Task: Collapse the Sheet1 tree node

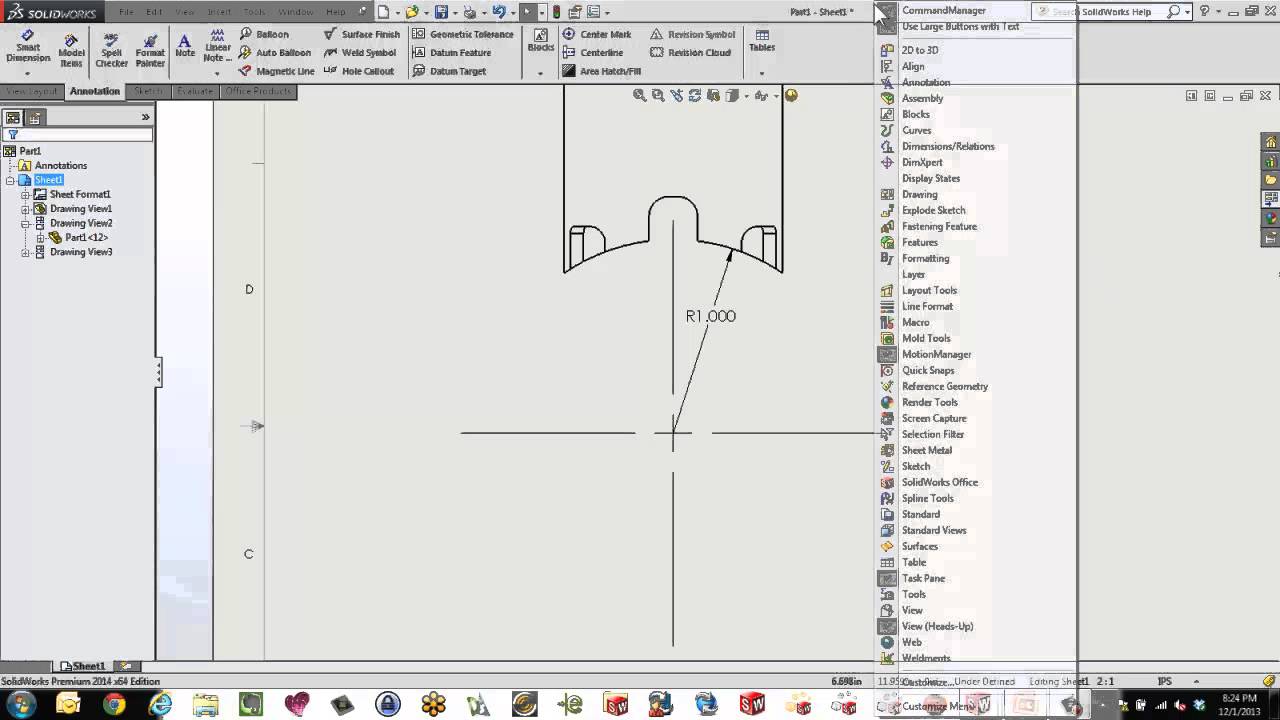Action: coord(11,180)
